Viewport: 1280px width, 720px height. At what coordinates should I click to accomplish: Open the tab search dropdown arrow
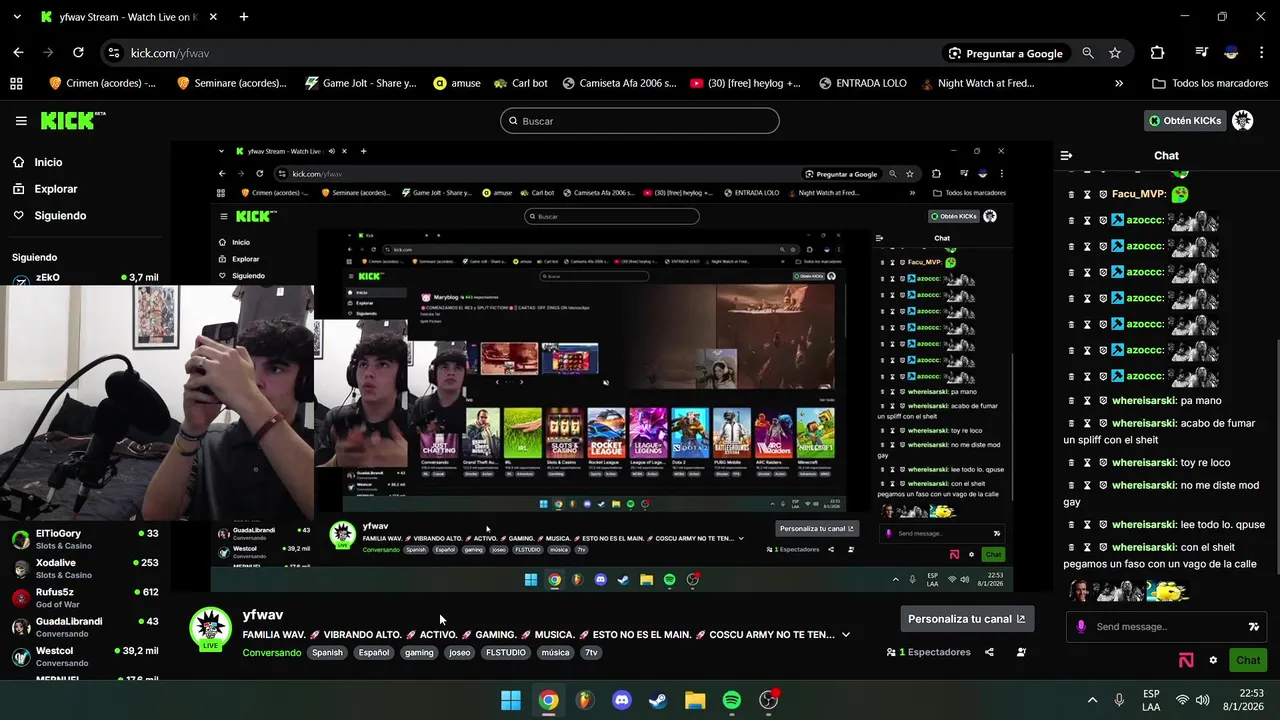click(16, 17)
